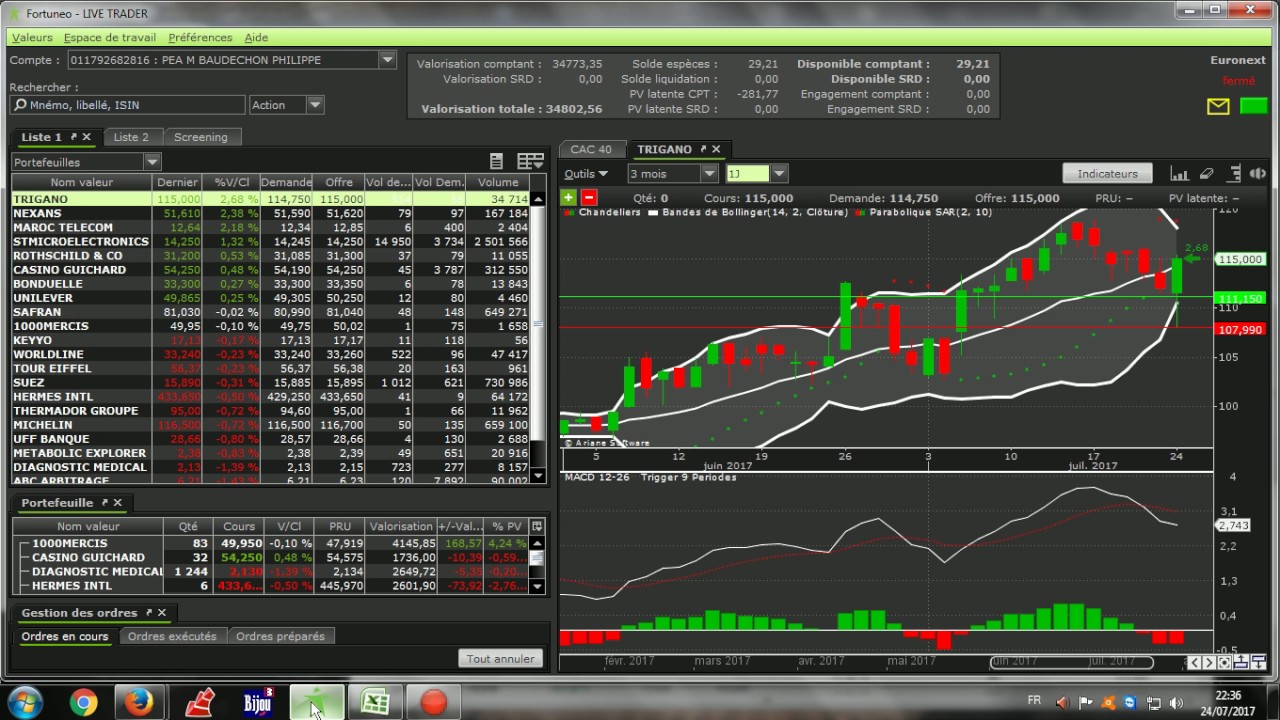The image size is (1280, 720).
Task: Close the Gestion des ordres panel
Action: (161, 612)
